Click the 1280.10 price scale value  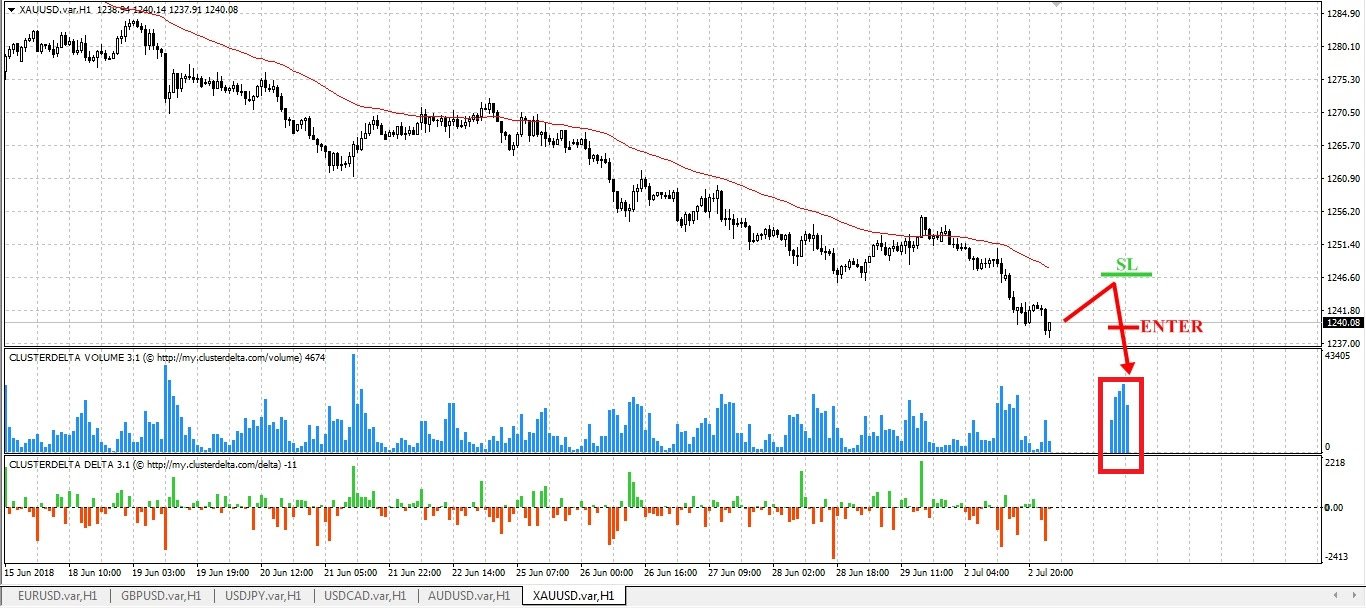[1341, 47]
